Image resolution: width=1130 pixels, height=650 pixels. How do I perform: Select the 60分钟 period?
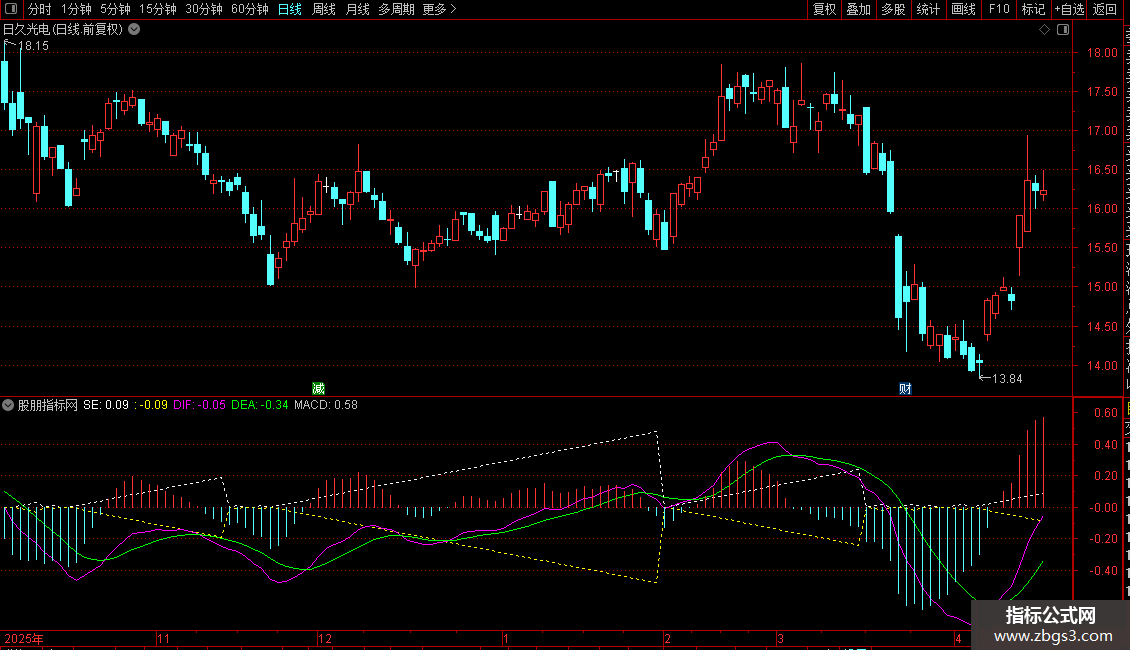click(x=250, y=9)
